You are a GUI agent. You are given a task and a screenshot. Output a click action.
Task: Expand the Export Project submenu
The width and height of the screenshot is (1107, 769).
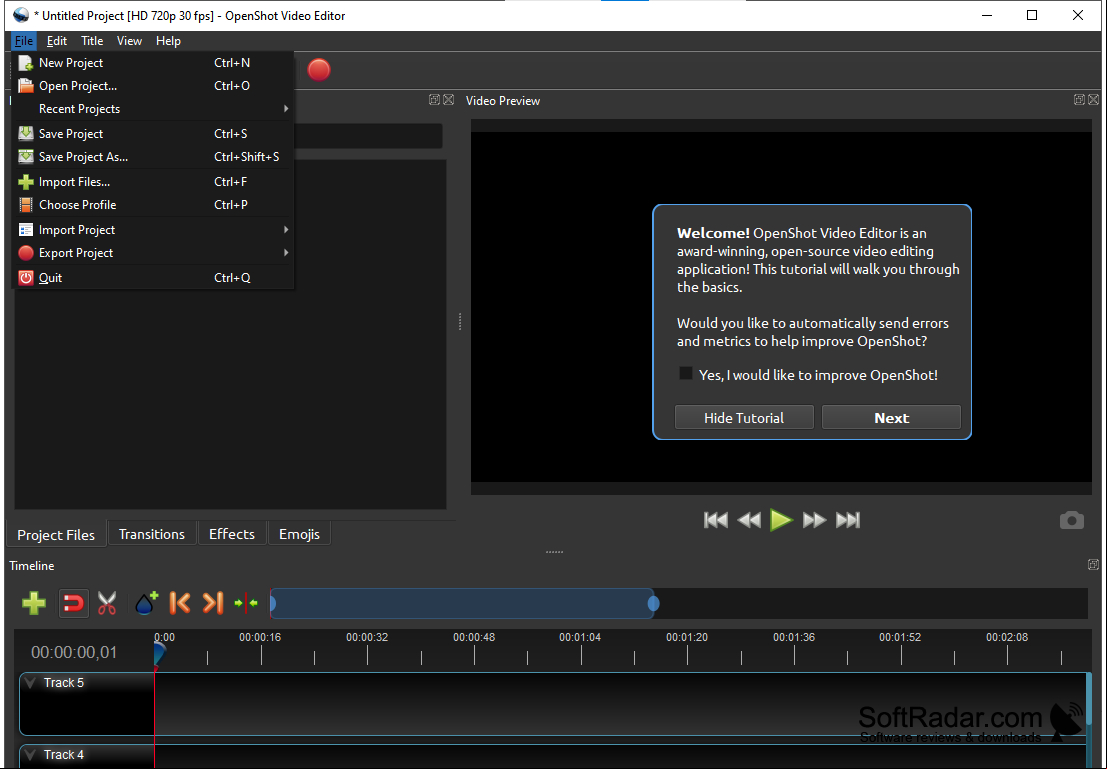(152, 253)
